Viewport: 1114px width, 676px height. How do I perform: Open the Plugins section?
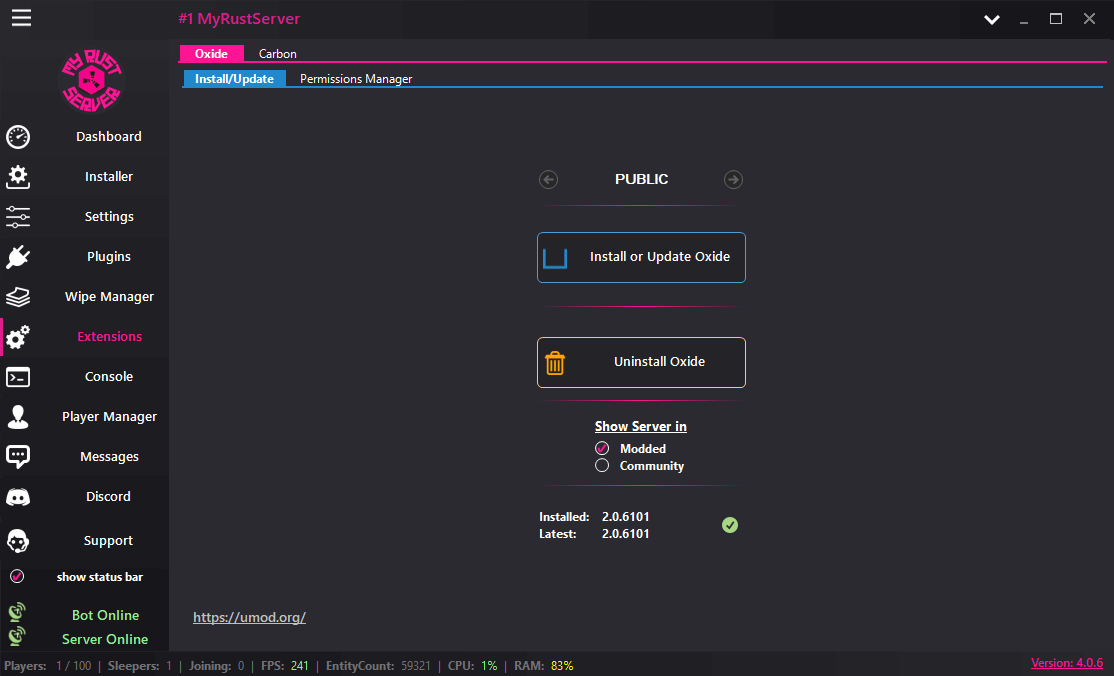pyautogui.click(x=108, y=256)
